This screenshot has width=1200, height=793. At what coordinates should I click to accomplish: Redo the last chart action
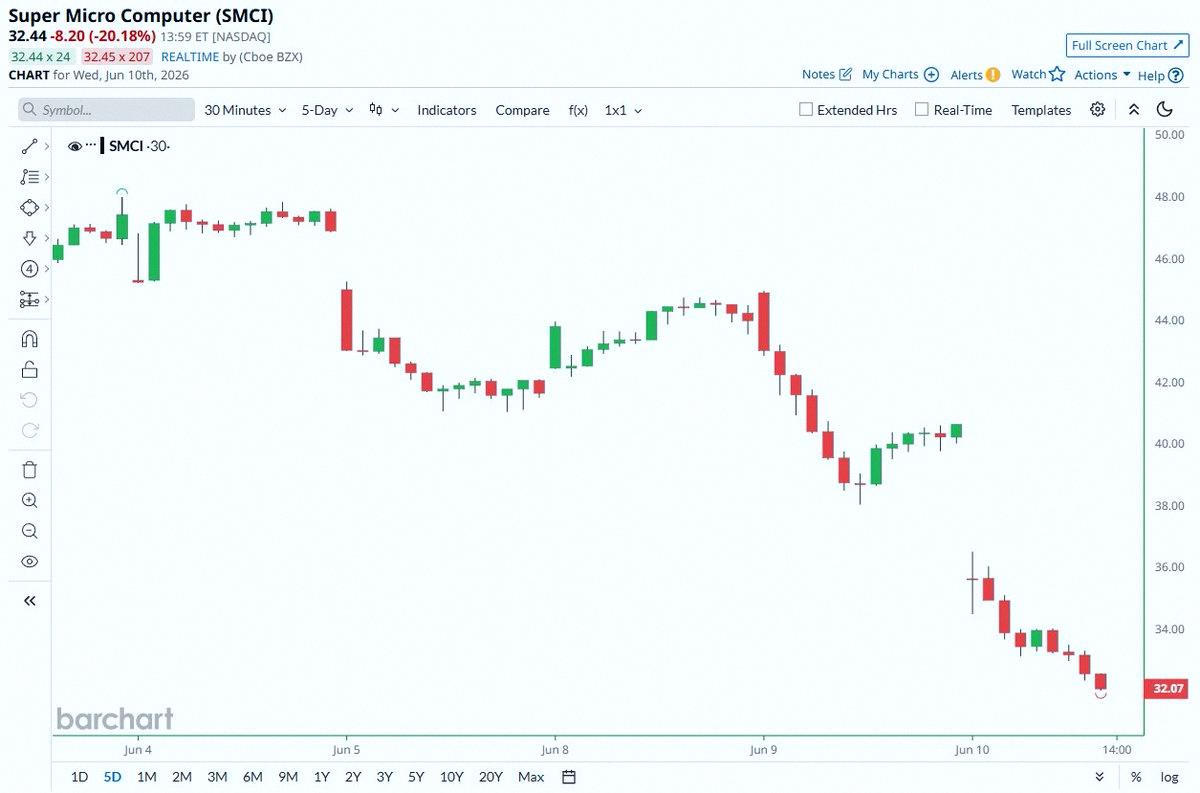click(x=29, y=431)
